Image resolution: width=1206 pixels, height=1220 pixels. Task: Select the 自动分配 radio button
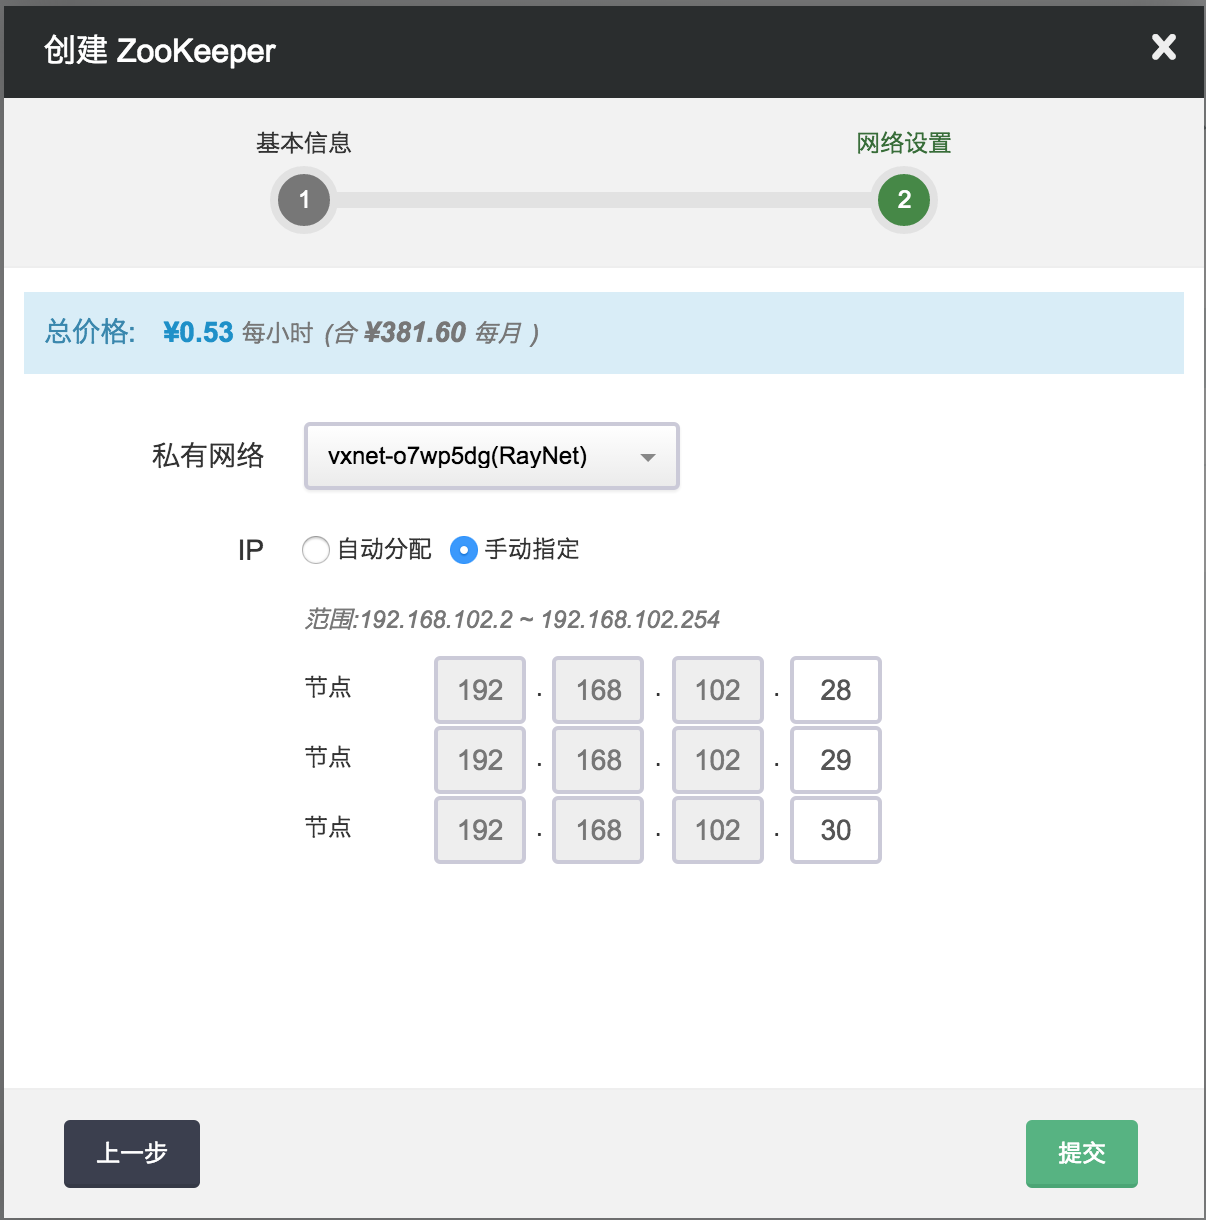[x=316, y=550]
